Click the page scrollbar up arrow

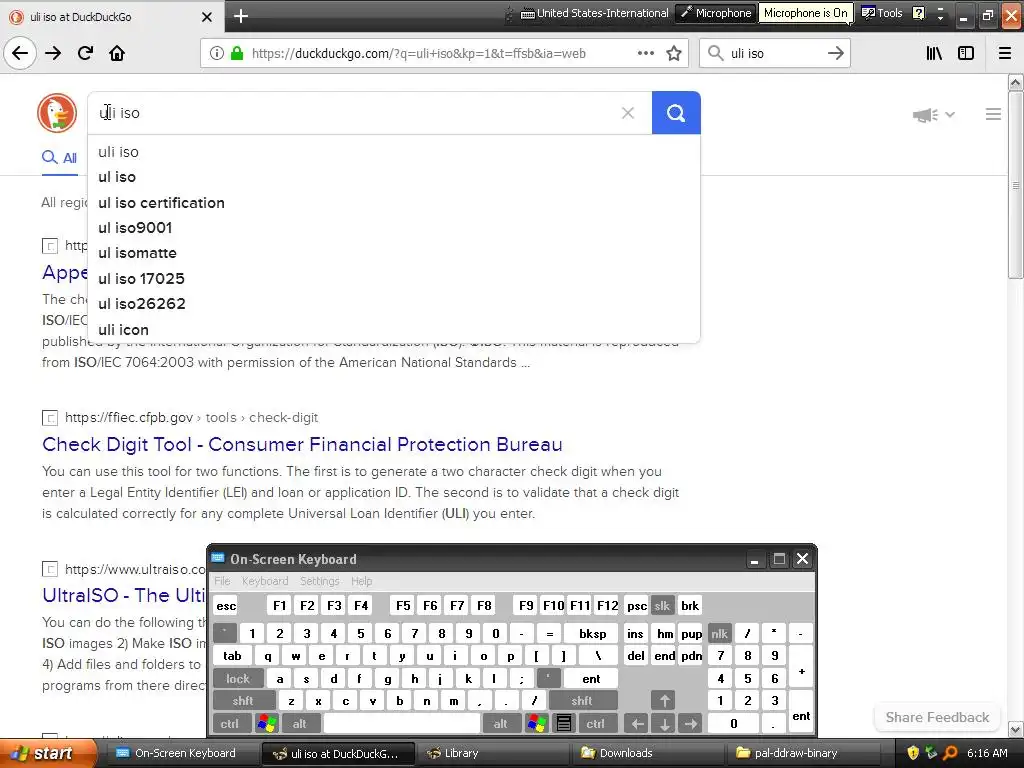1016,83
